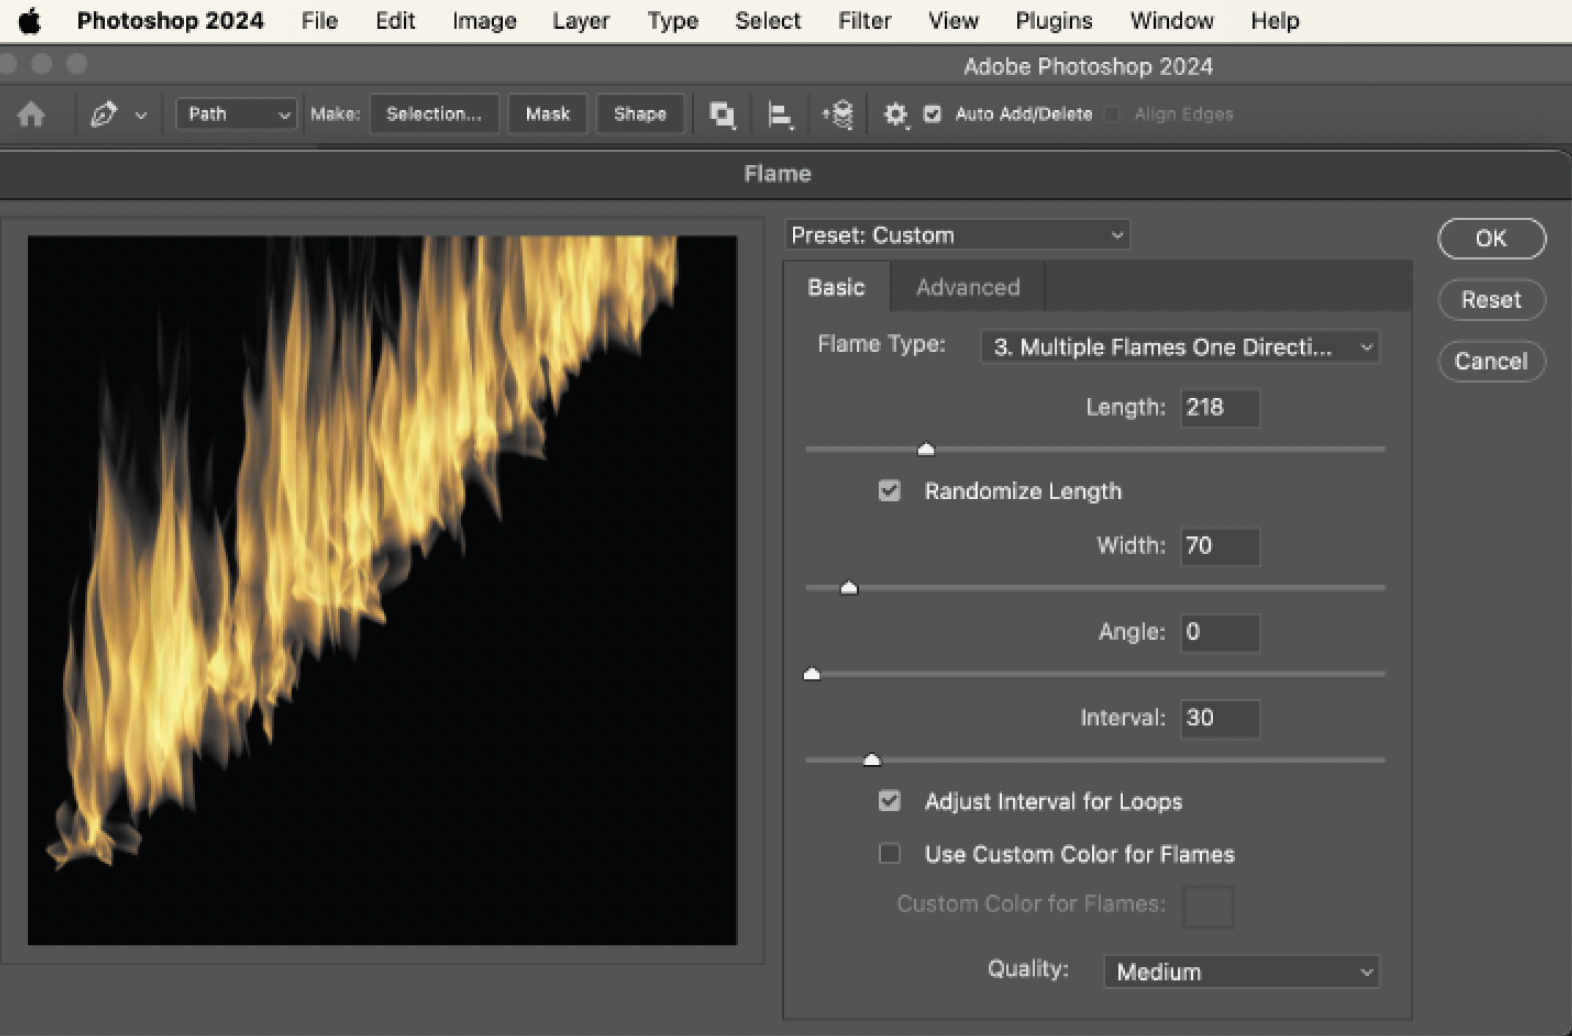Screen dimensions: 1572x1036
Task: Click the Cancel button
Action: click(x=1491, y=361)
